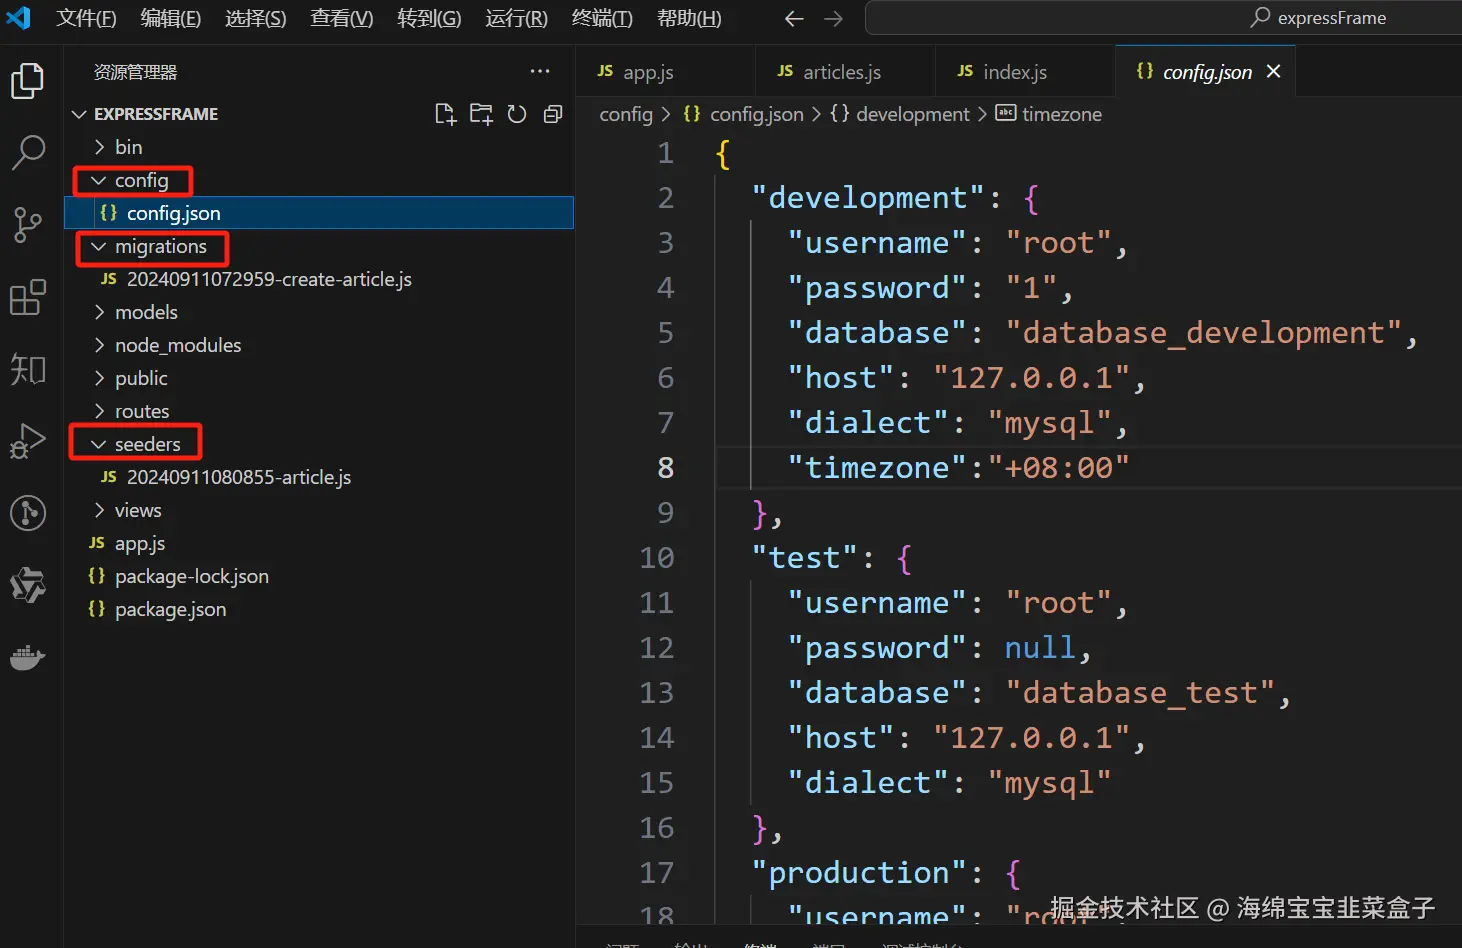The height and width of the screenshot is (948, 1462).
Task: Open Source Control view icon
Action: point(28,225)
